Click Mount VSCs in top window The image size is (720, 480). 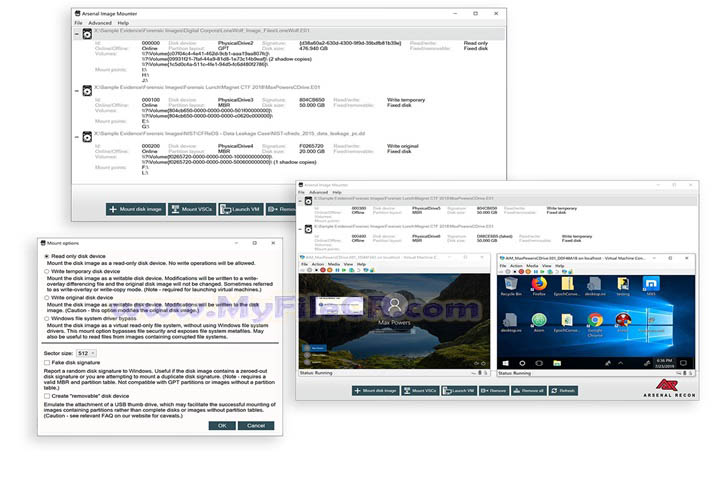pyautogui.click(x=192, y=209)
